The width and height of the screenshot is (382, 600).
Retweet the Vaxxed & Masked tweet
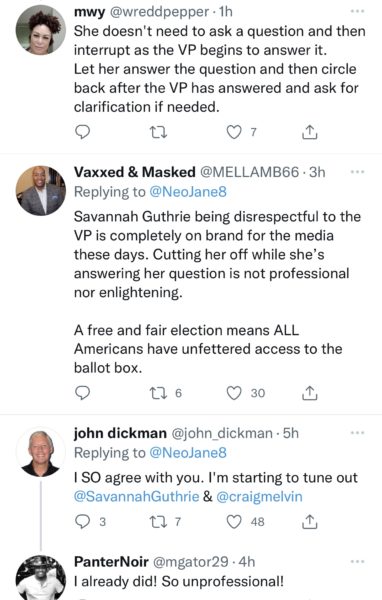click(158, 393)
